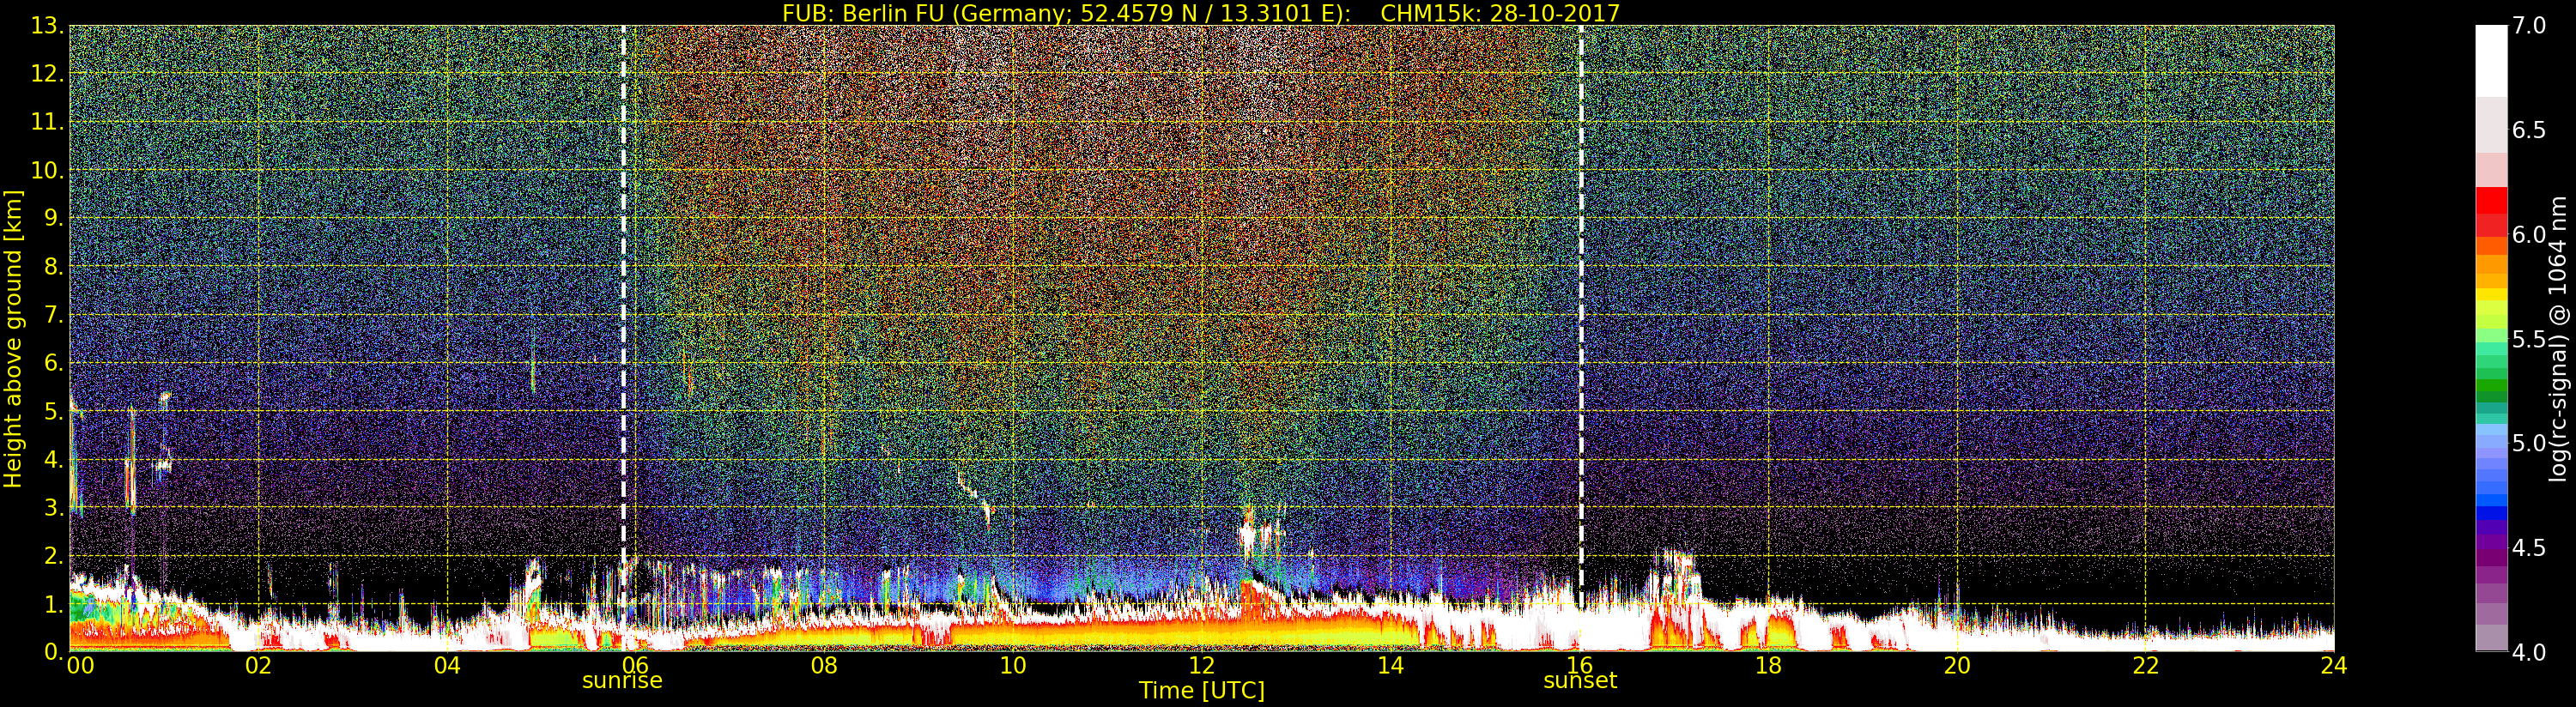
Task: Select the "16" time axis tick label
Action: pyautogui.click(x=1579, y=666)
